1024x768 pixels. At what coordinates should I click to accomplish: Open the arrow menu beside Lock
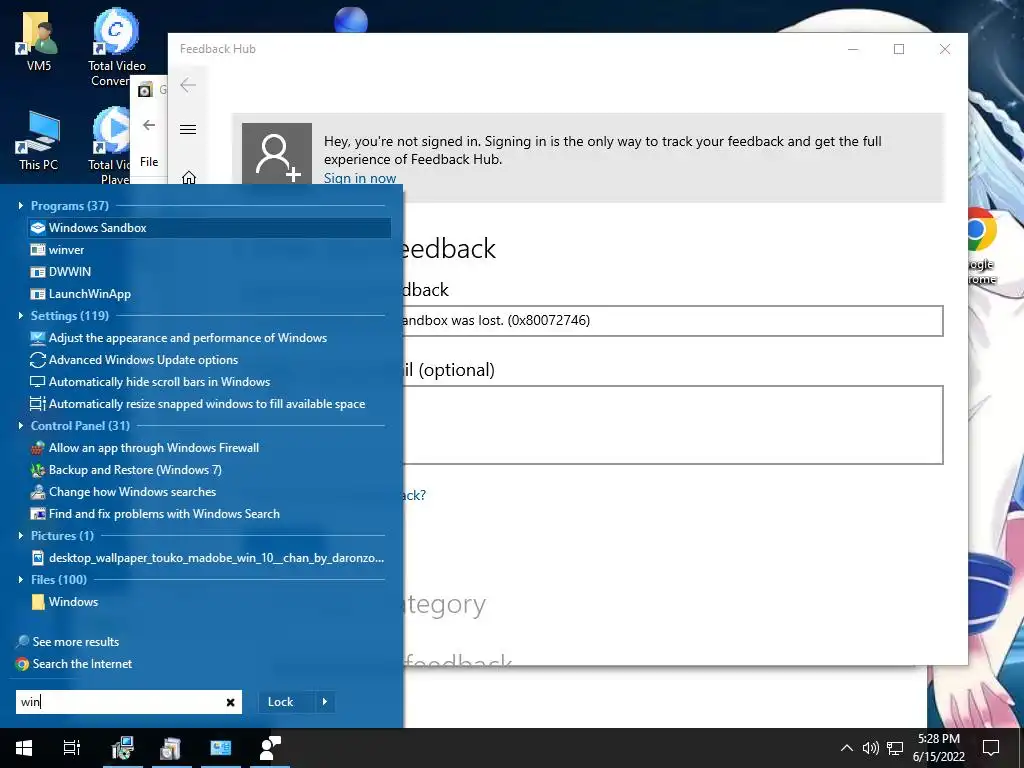(325, 702)
